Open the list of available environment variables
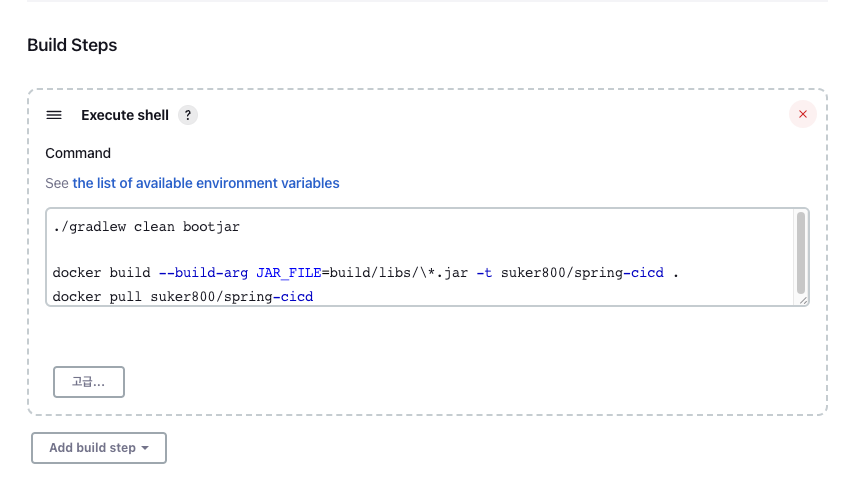Screen dimensions: 854x483 pyautogui.click(x=205, y=183)
